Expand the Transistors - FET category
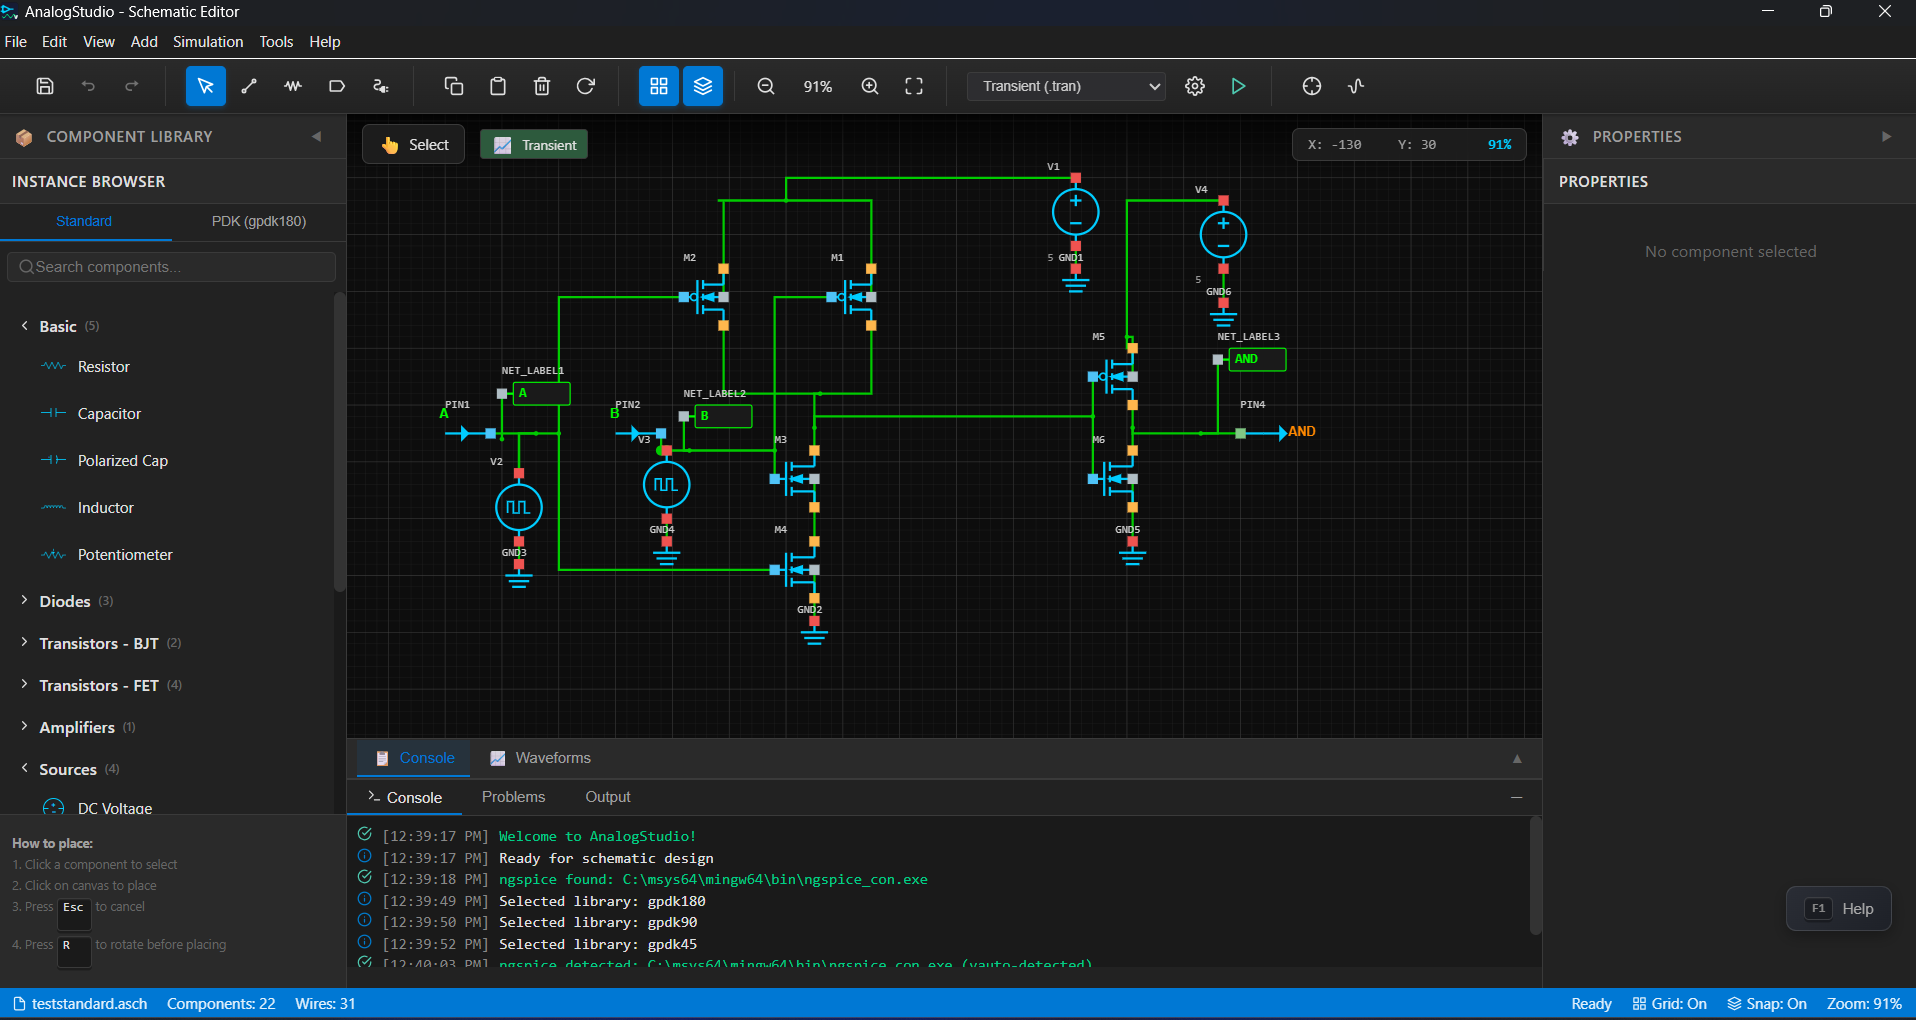Screen dimensions: 1916x1020 pos(98,685)
